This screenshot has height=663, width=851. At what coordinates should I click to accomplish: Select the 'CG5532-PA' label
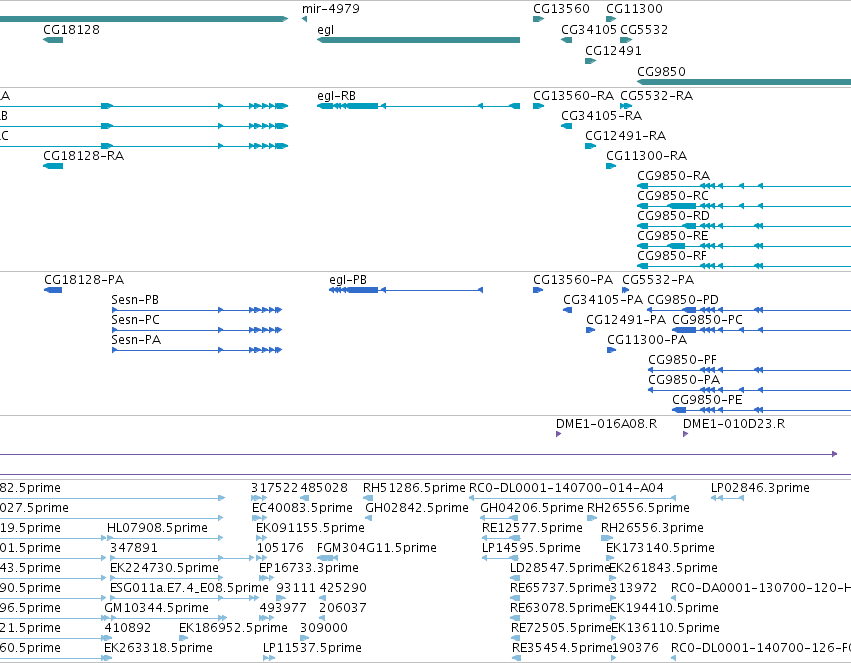tap(658, 280)
